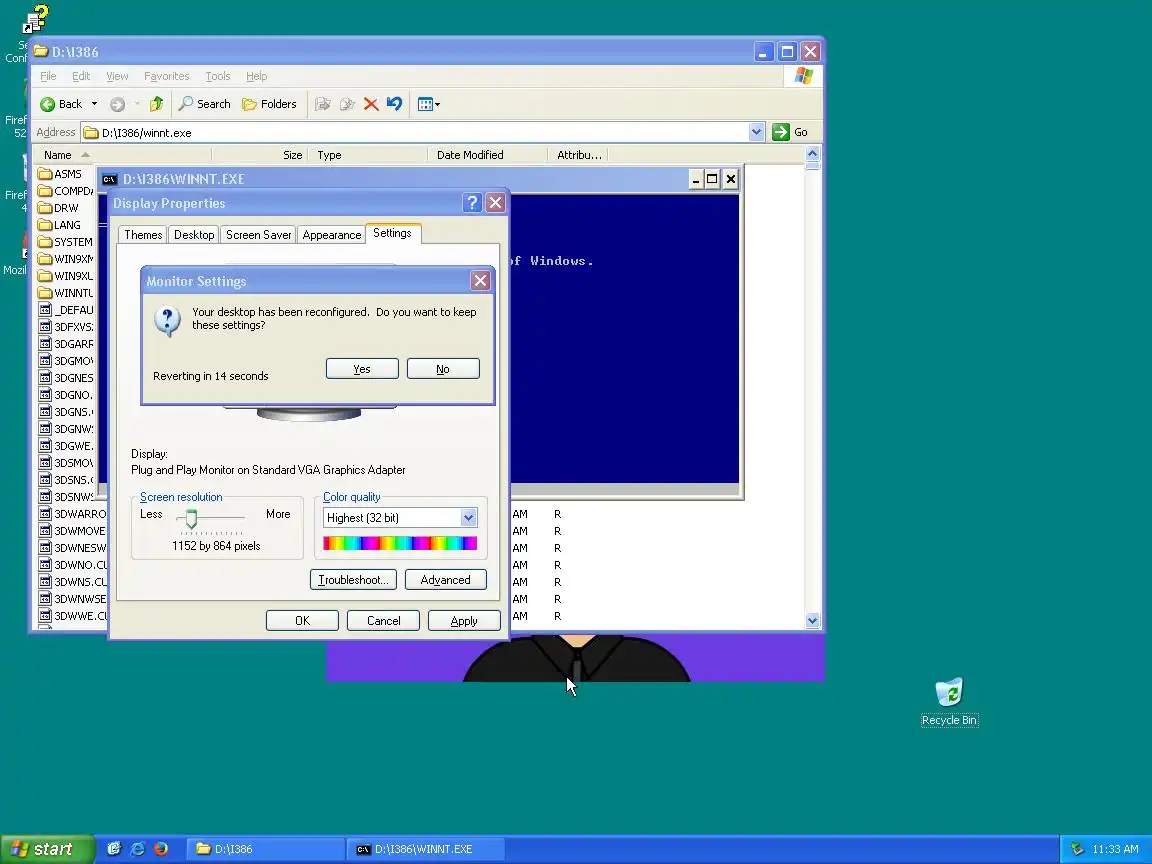Sort by the Type column header
Screen dimensions: 1152x864
point(367,155)
